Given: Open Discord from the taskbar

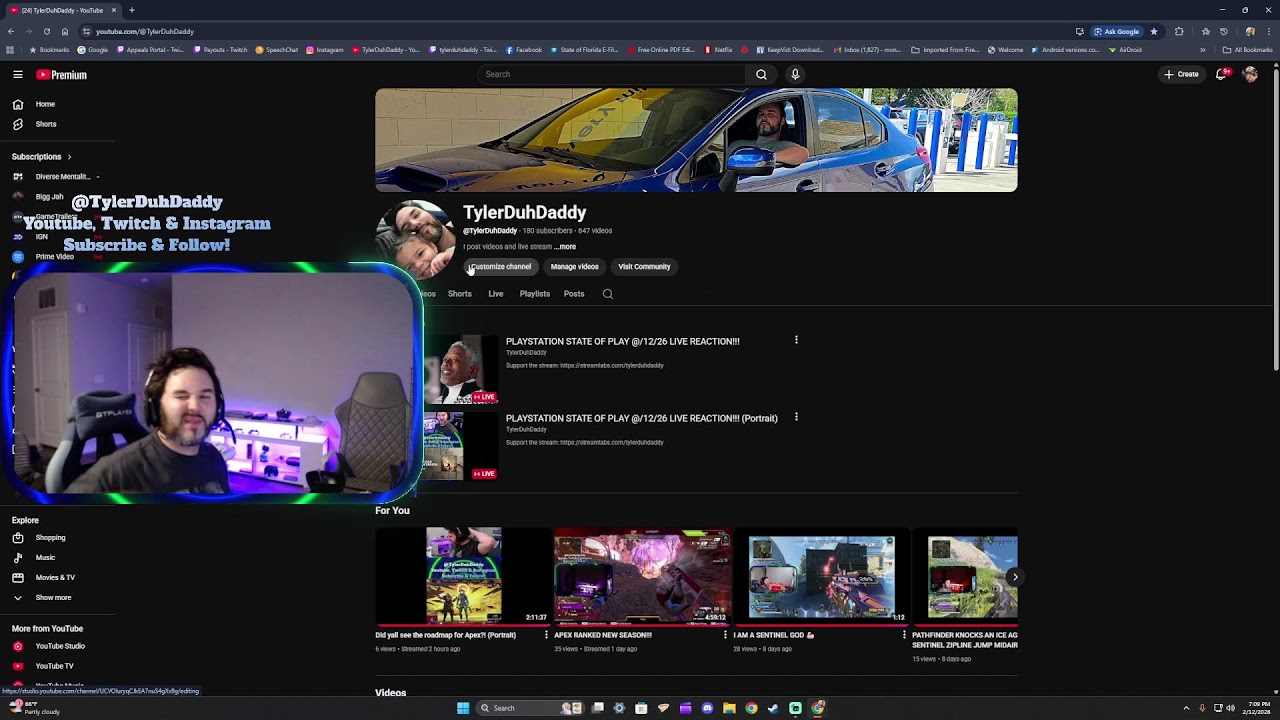Looking at the screenshot, I should [x=707, y=708].
